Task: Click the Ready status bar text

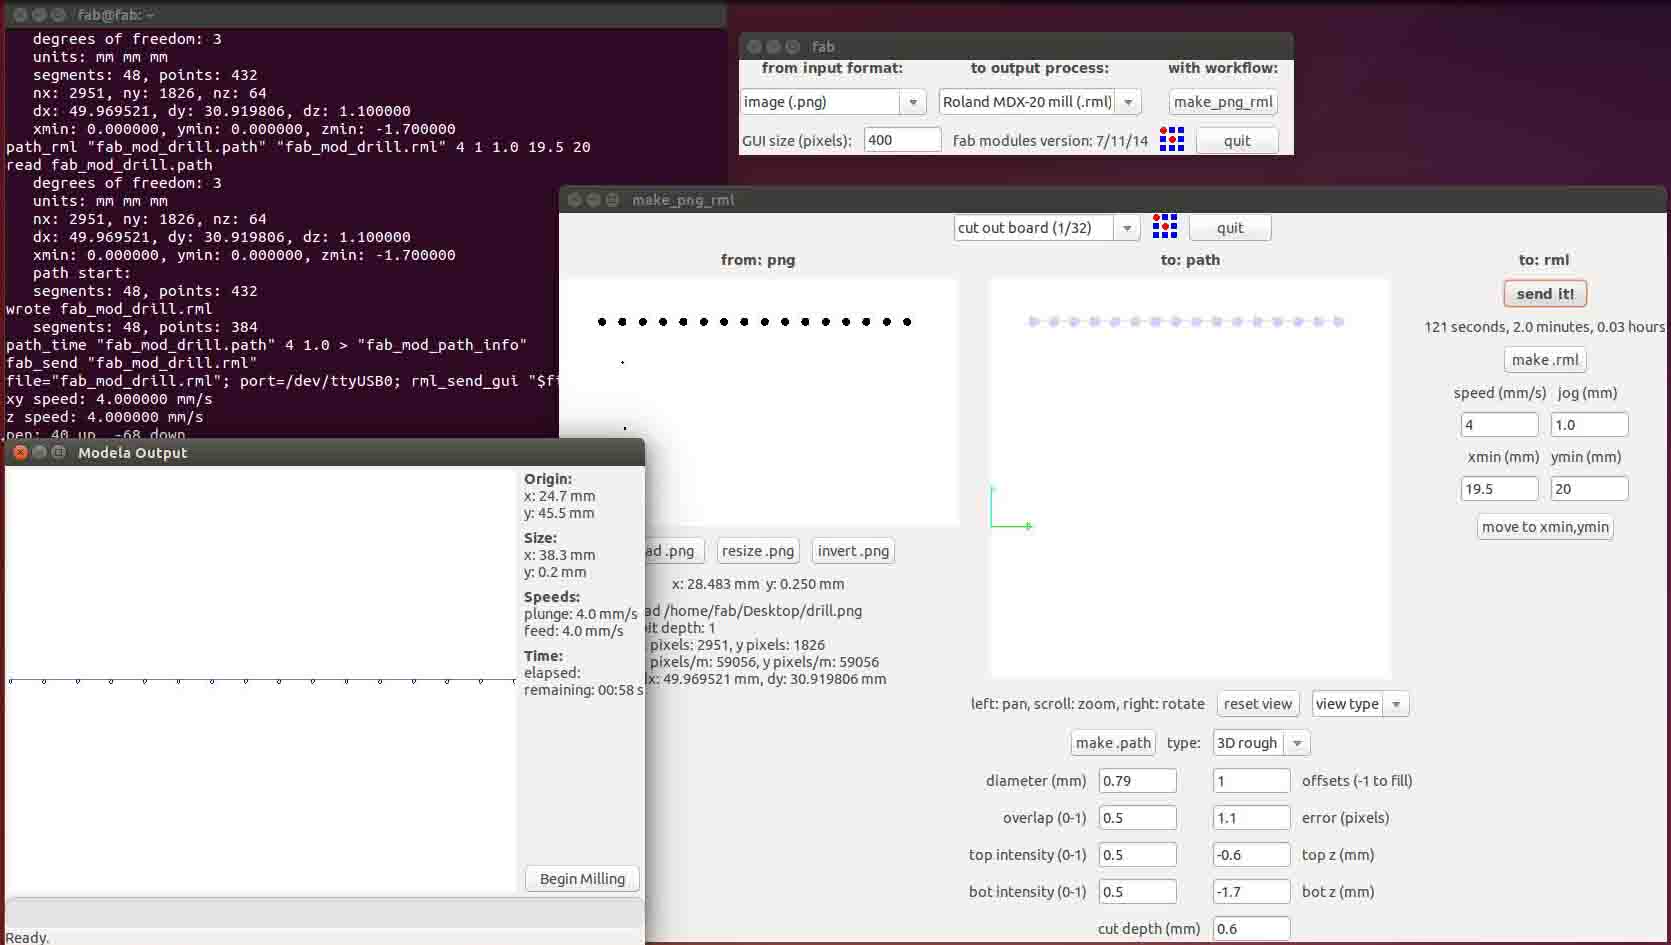Action: (x=27, y=937)
